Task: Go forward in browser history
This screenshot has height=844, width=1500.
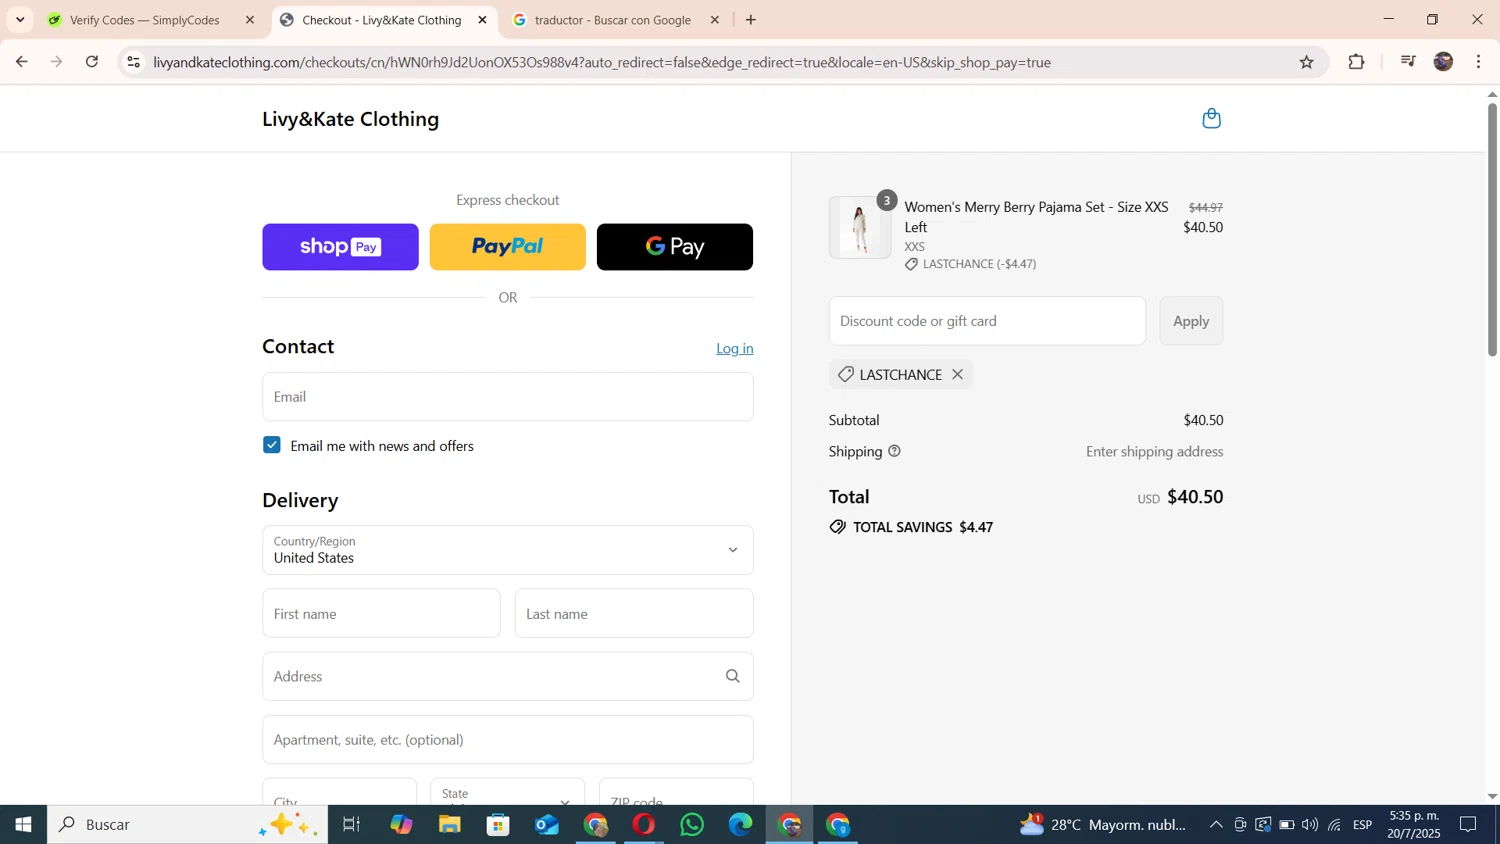Action: (57, 62)
